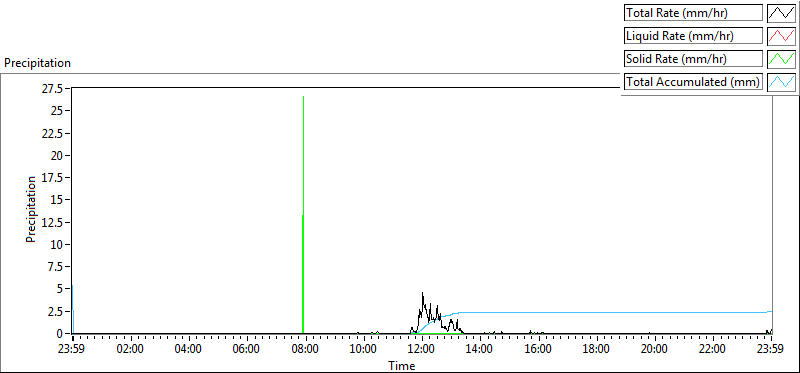Screen dimensions: 800x373
Task: Click the Time axis label
Action: click(x=402, y=365)
